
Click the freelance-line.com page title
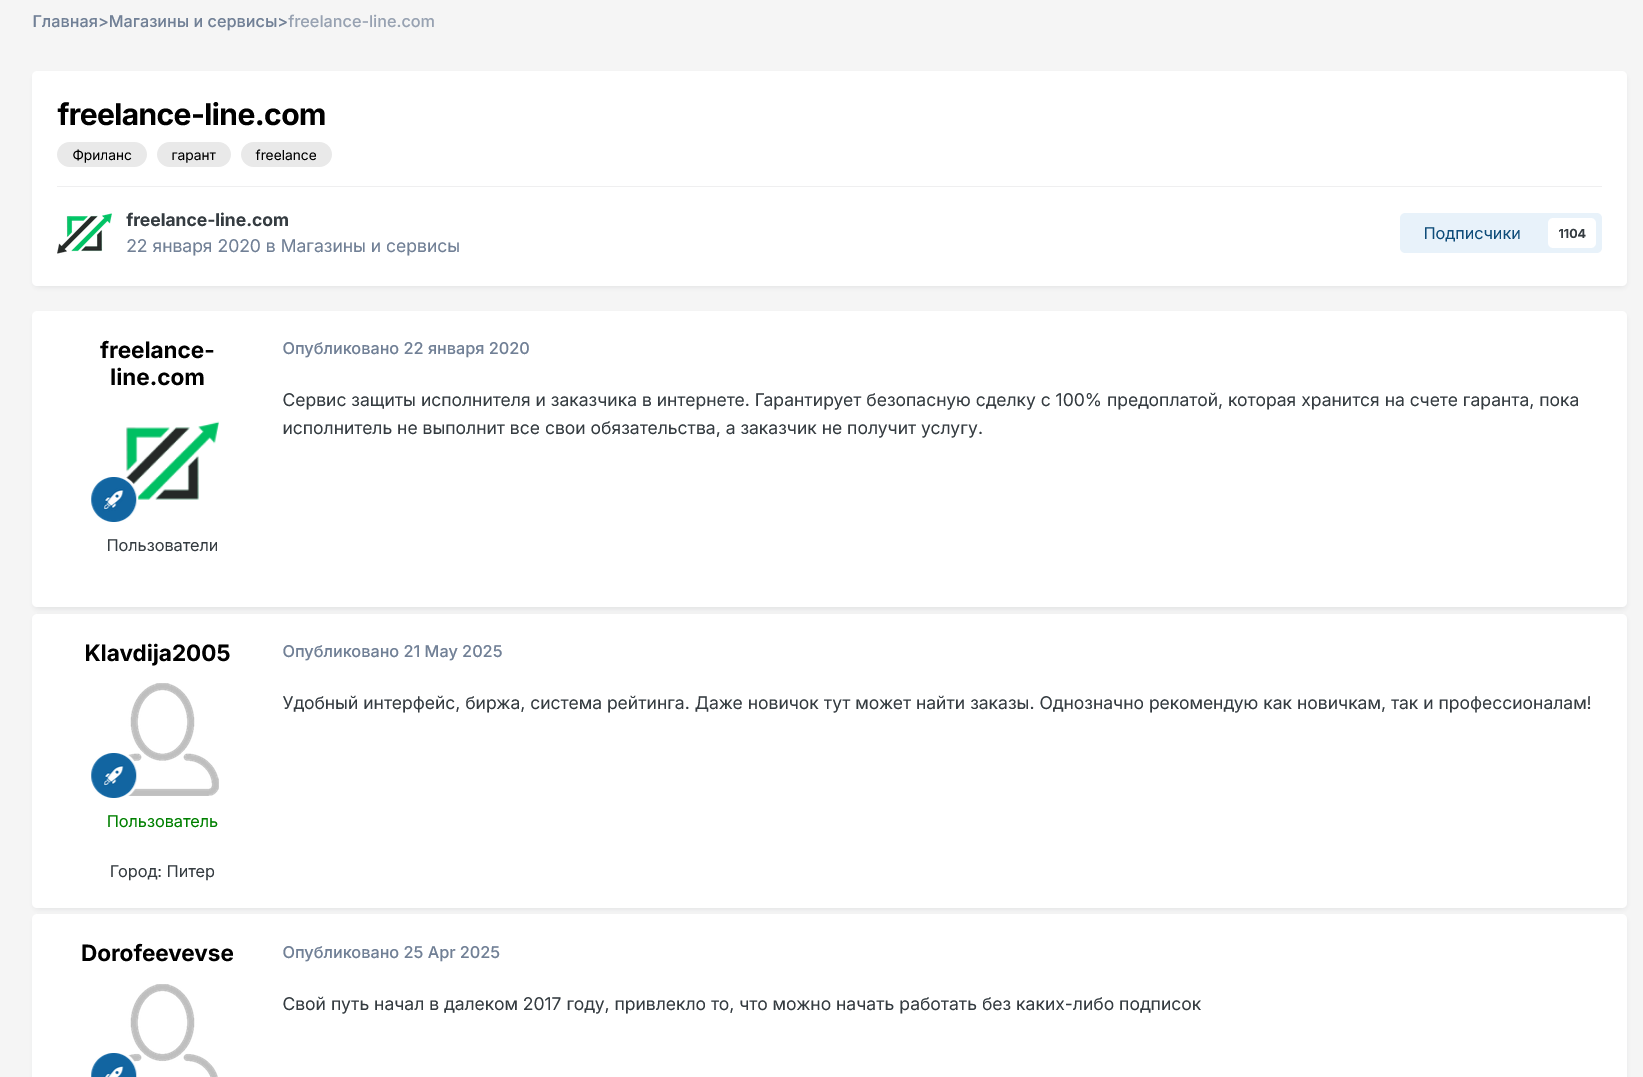(x=192, y=115)
